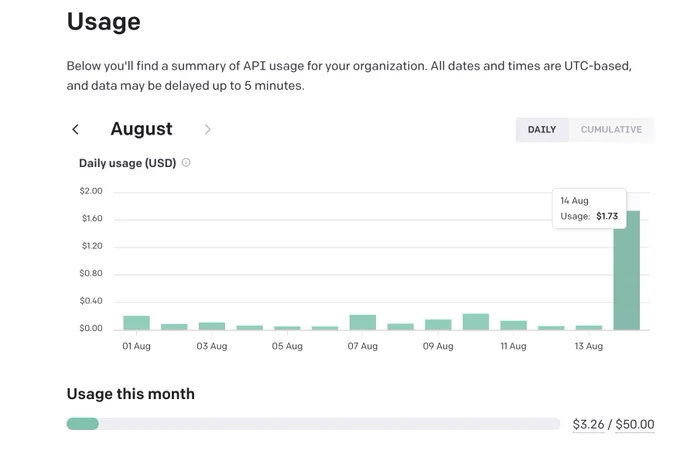
Task: Switch to the DAILY view
Action: tap(542, 130)
